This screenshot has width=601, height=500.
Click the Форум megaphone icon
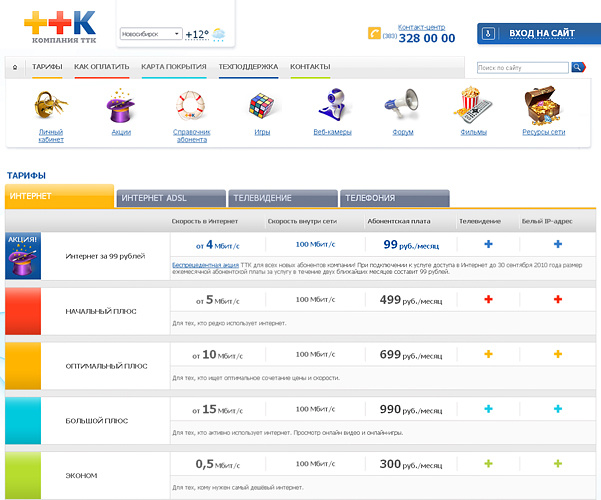pyautogui.click(x=402, y=104)
